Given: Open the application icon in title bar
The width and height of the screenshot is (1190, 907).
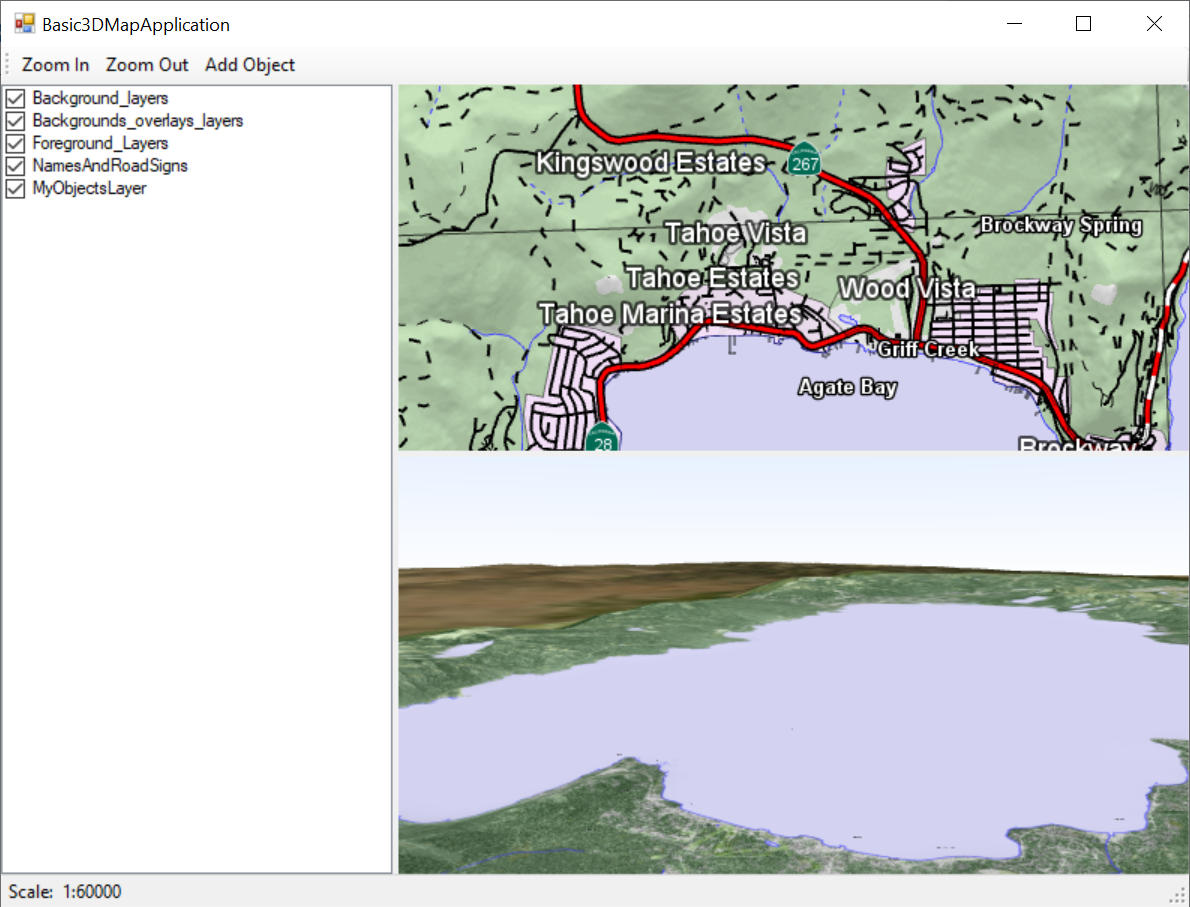Looking at the screenshot, I should (x=24, y=24).
